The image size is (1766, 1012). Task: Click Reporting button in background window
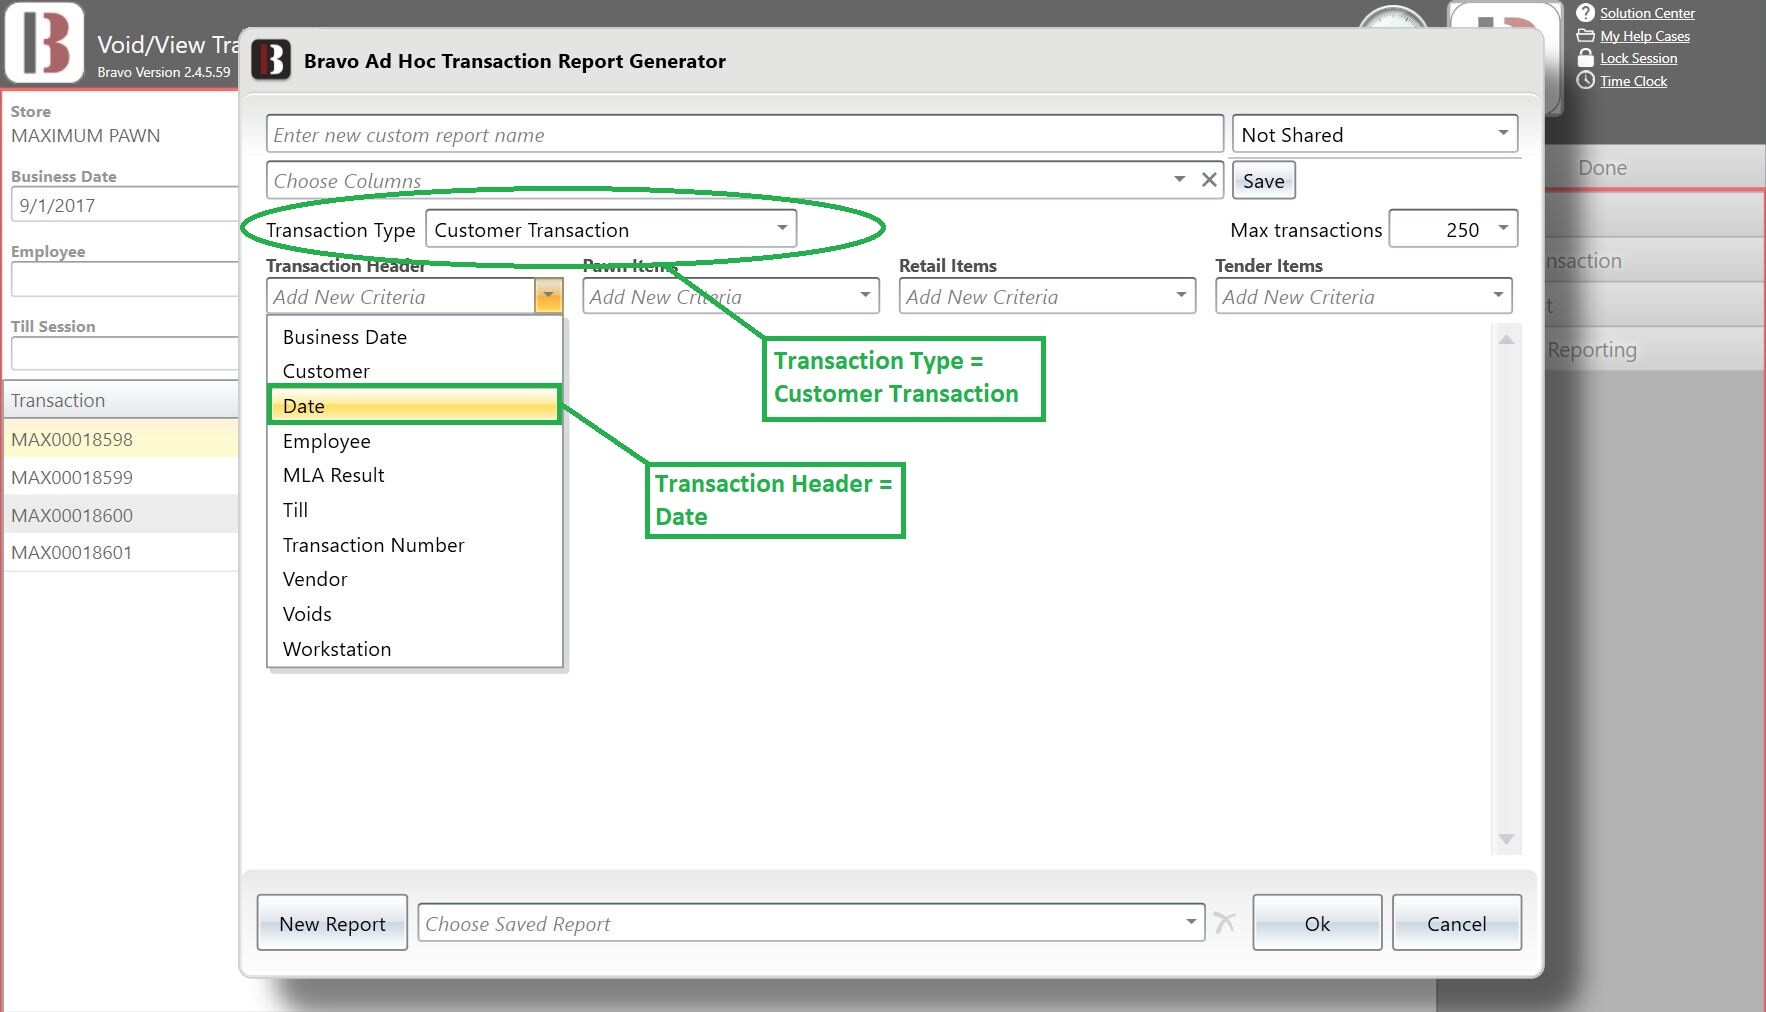pos(1655,350)
